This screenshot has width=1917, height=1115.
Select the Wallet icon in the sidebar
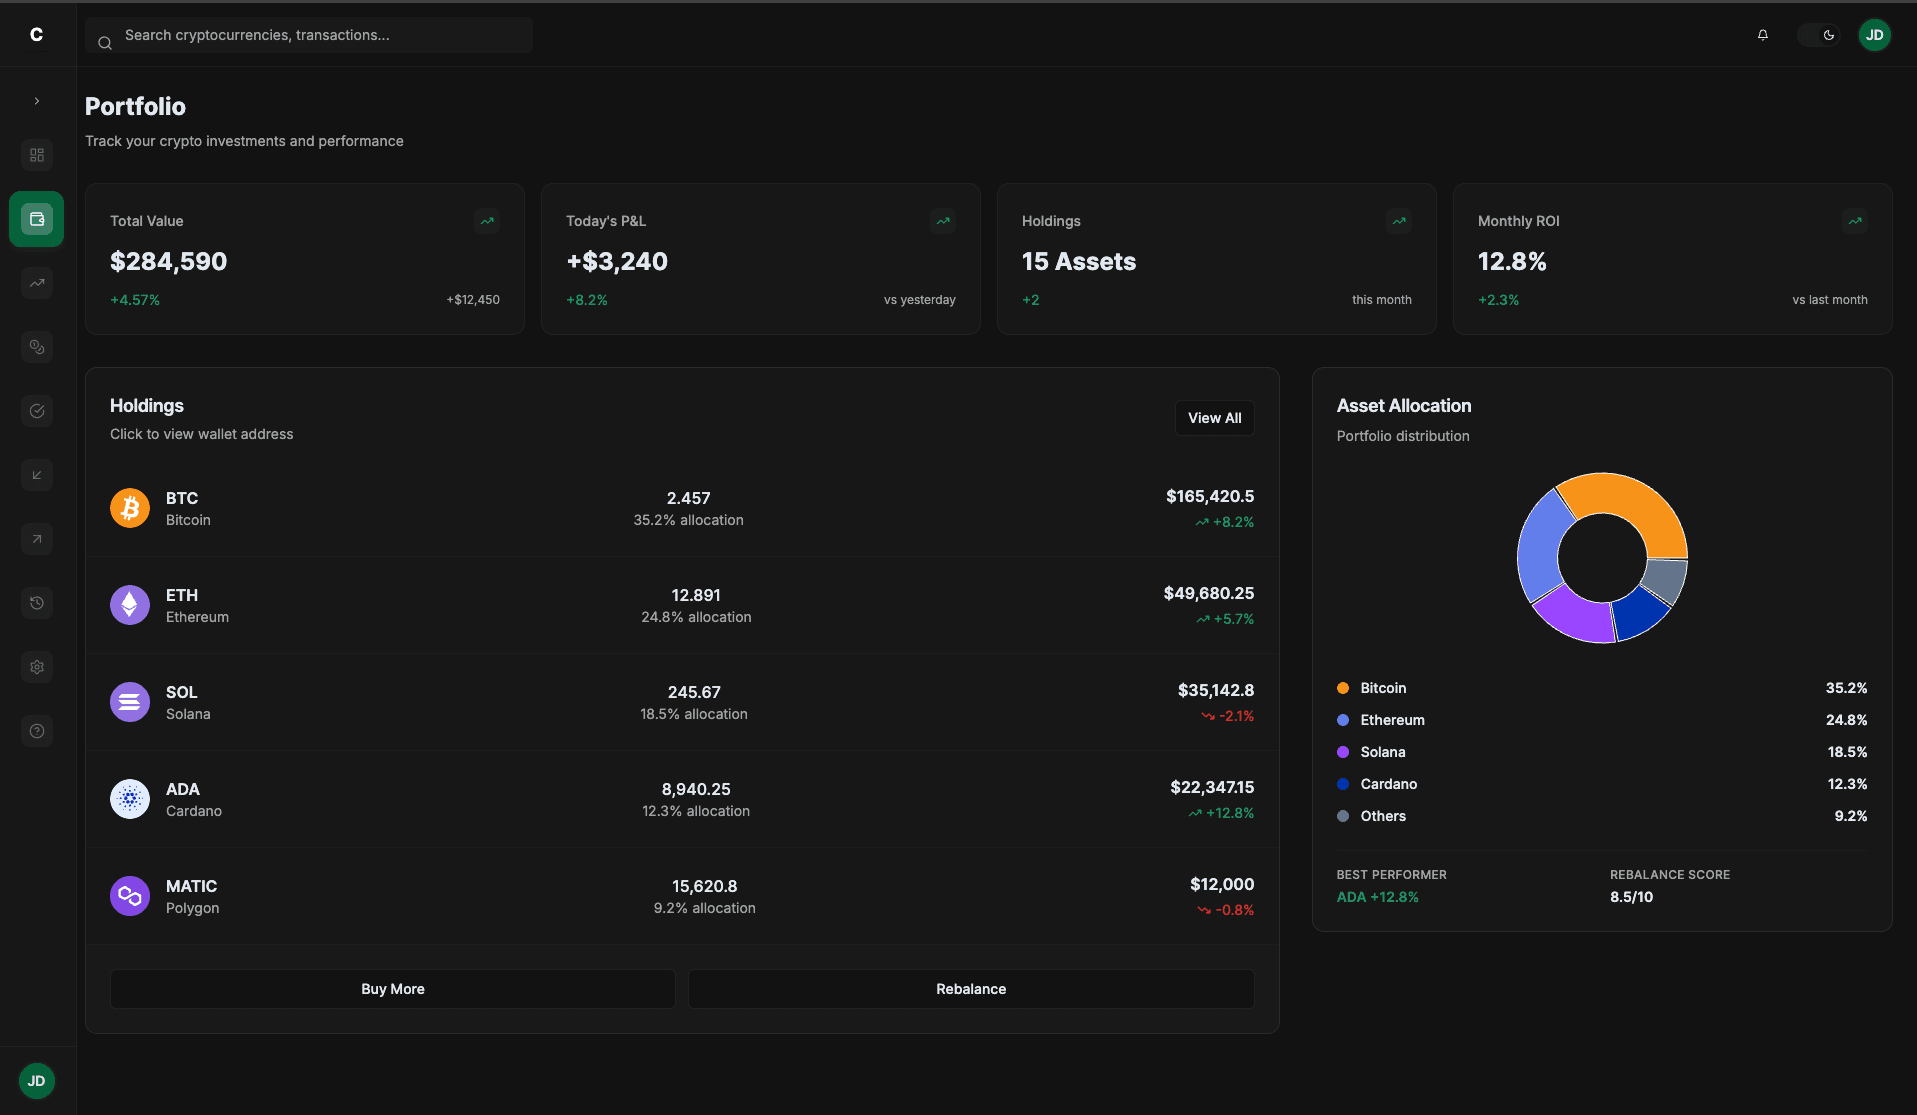click(37, 219)
